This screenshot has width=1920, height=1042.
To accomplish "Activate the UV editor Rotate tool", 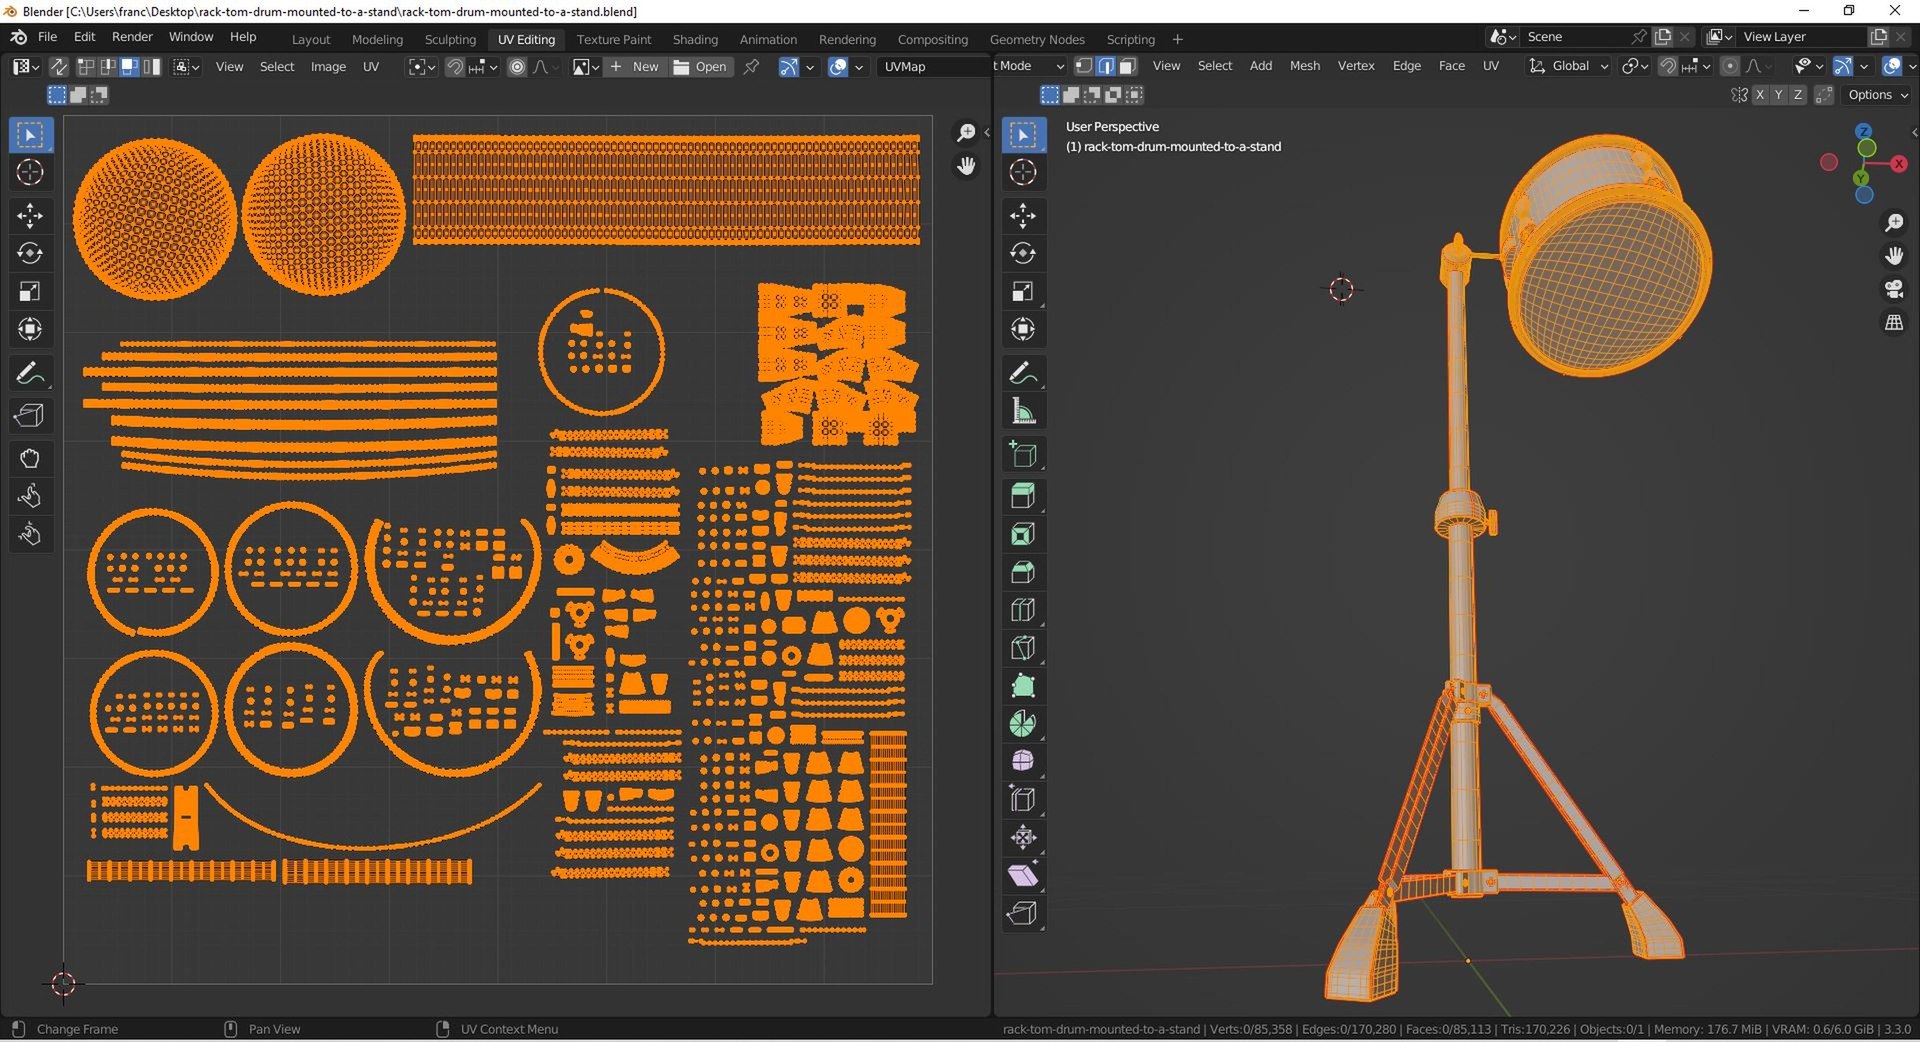I will tap(30, 253).
